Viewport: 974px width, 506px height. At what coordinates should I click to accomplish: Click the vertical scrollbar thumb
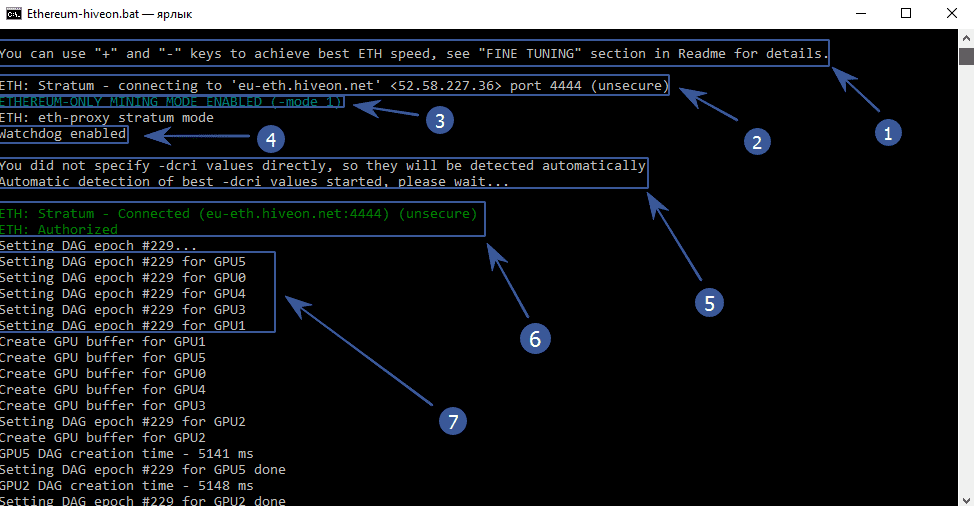pos(966,56)
